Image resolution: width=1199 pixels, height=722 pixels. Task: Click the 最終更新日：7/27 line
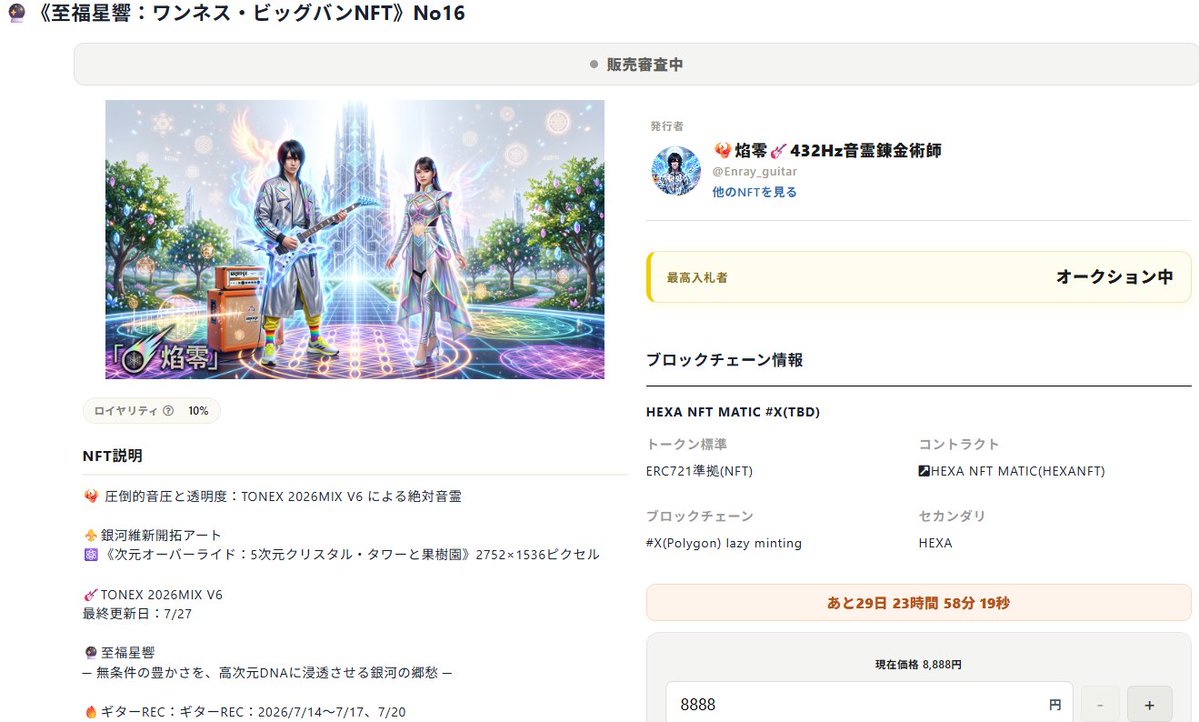click(x=137, y=613)
